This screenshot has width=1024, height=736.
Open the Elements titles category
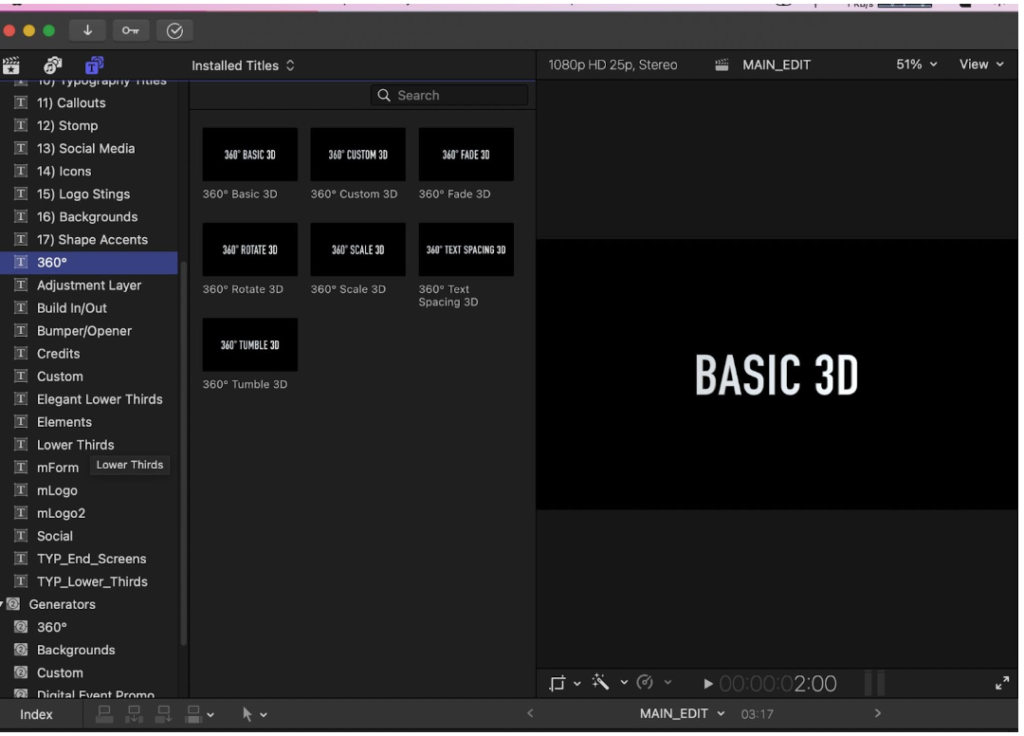[89, 422]
